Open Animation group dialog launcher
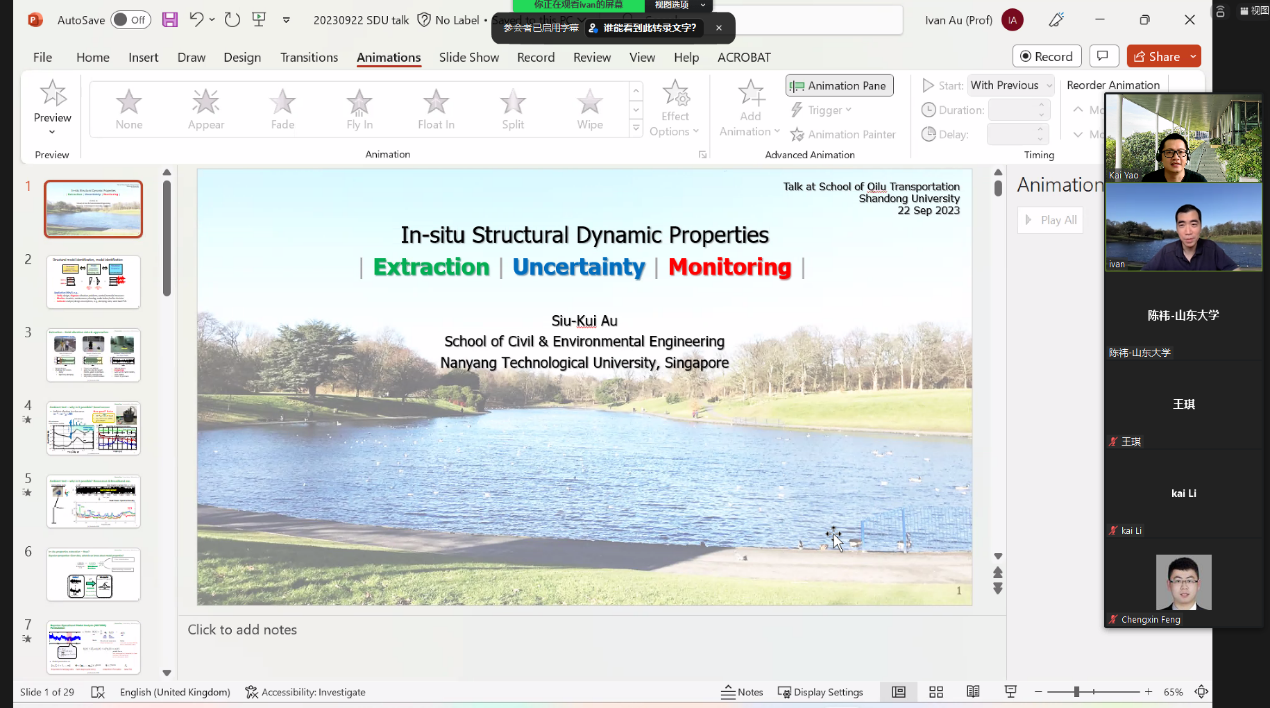 click(702, 155)
